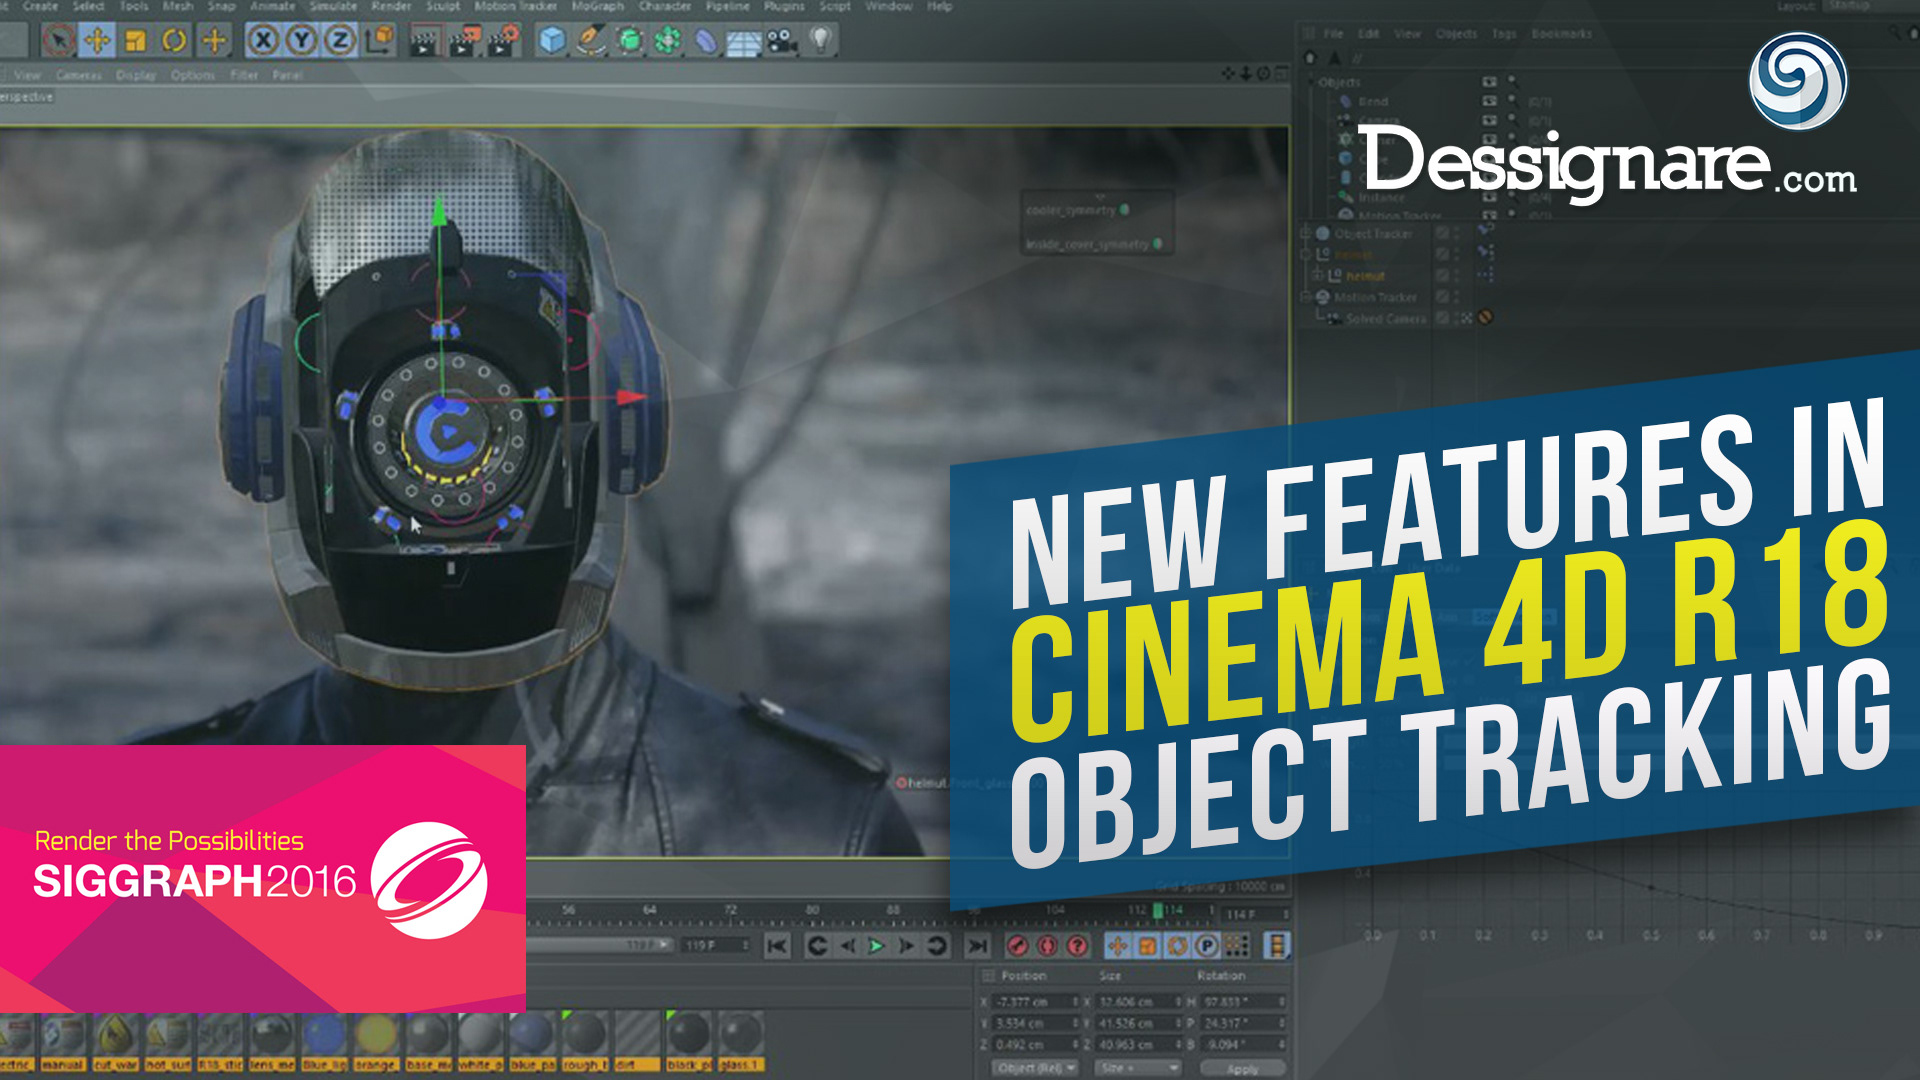Select the dirt material swatch
The height and width of the screenshot is (1080, 1920).
tap(636, 1043)
